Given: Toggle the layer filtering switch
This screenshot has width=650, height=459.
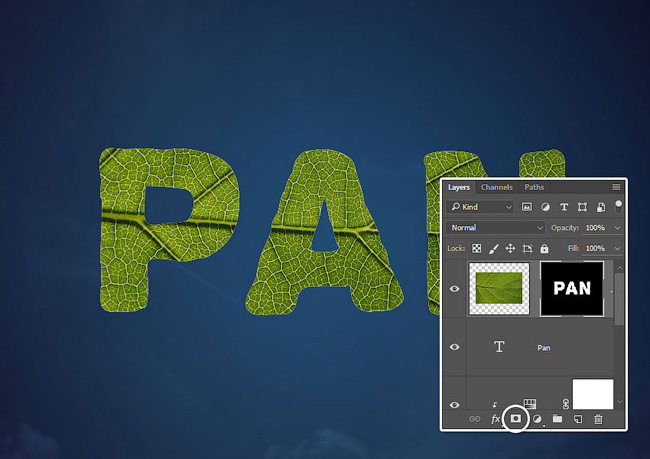Looking at the screenshot, I should [618, 206].
